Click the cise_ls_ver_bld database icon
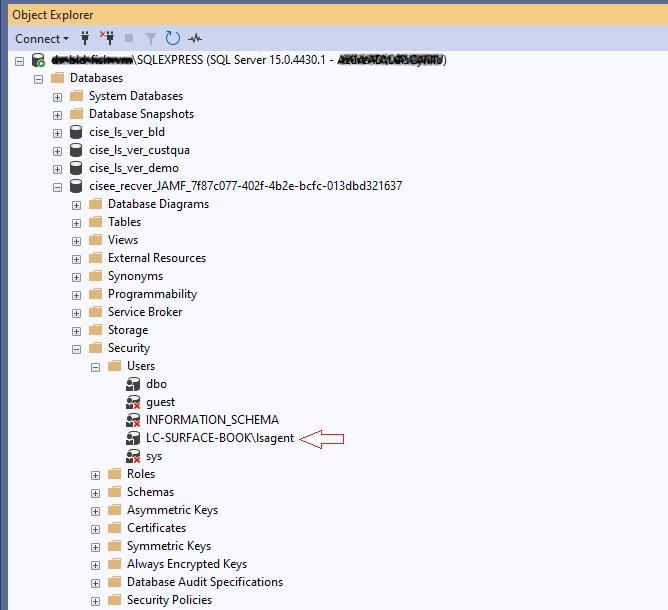This screenshot has height=610, width=668. point(76,132)
